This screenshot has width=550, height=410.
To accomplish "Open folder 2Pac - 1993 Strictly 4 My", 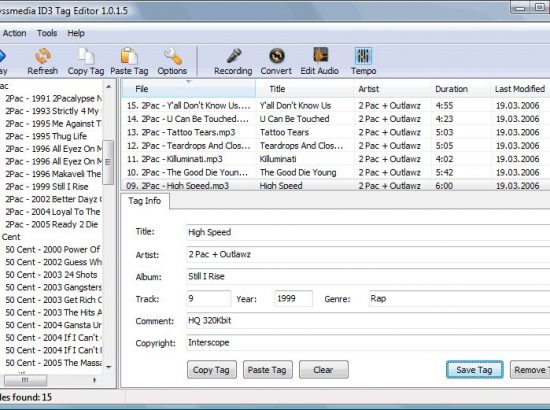I will (x=52, y=111).
